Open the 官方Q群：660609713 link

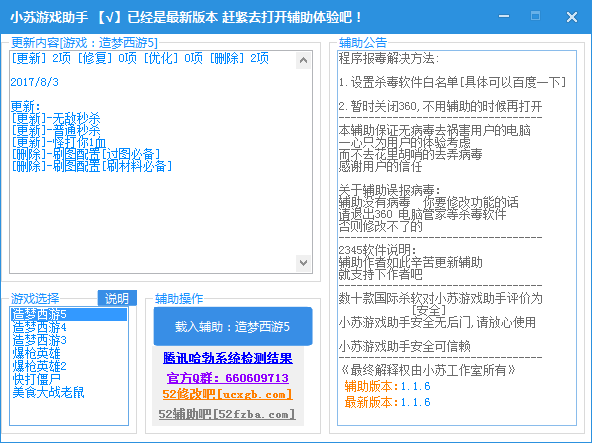pos(228,378)
